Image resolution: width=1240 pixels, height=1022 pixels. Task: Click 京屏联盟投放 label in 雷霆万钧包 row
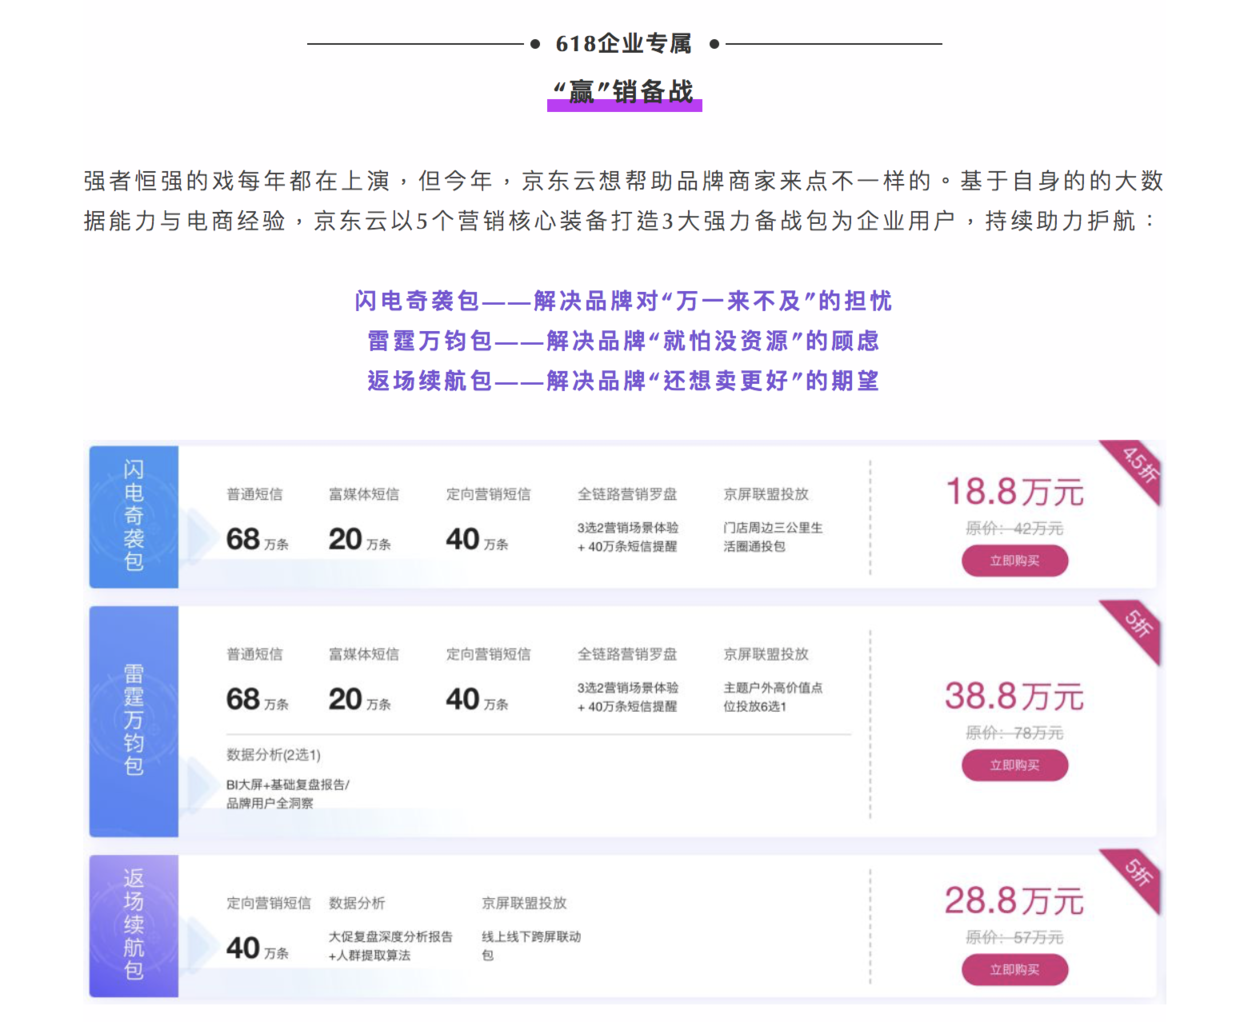point(766,654)
